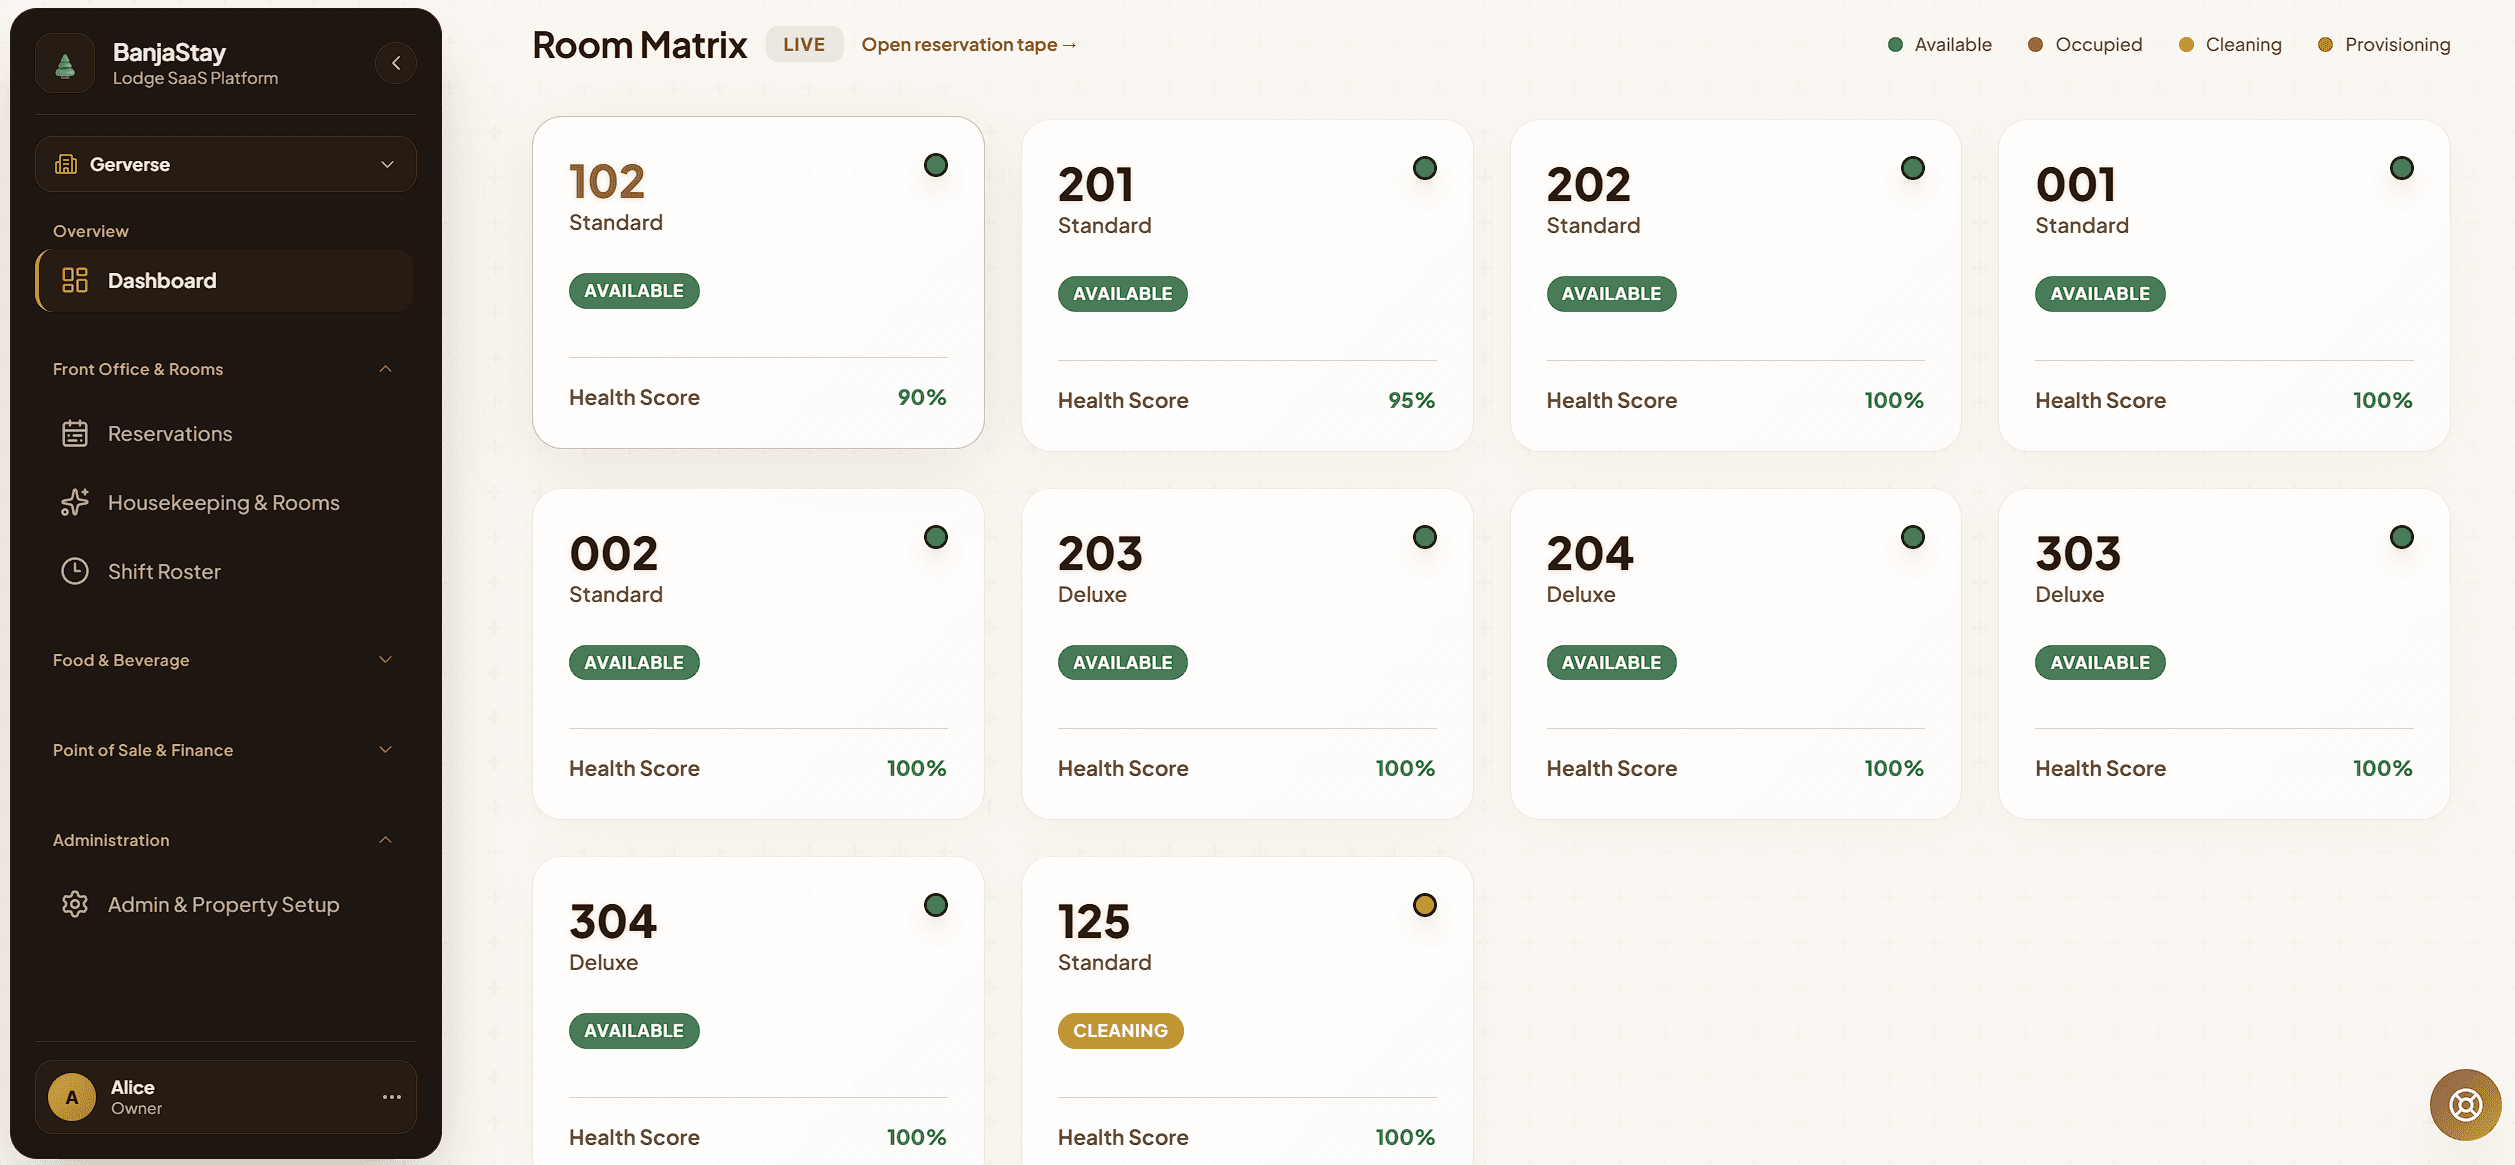Go to Reservations page

click(x=226, y=433)
